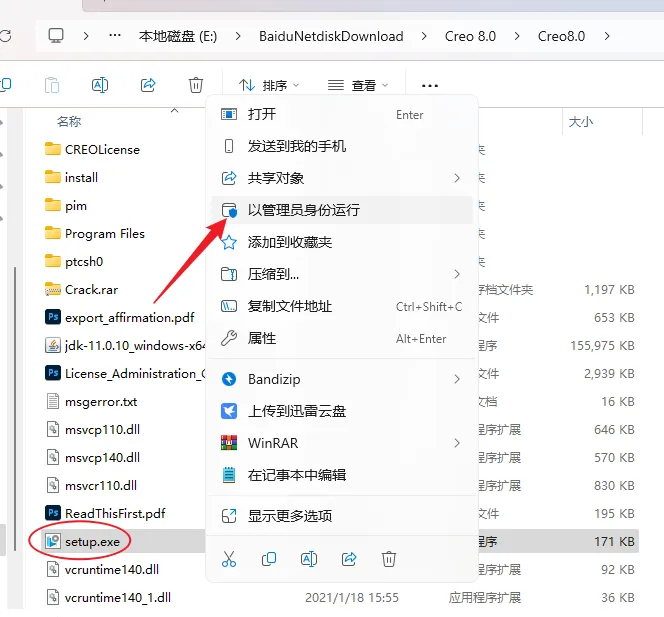Select the ptcsh0 folder

coord(84,262)
